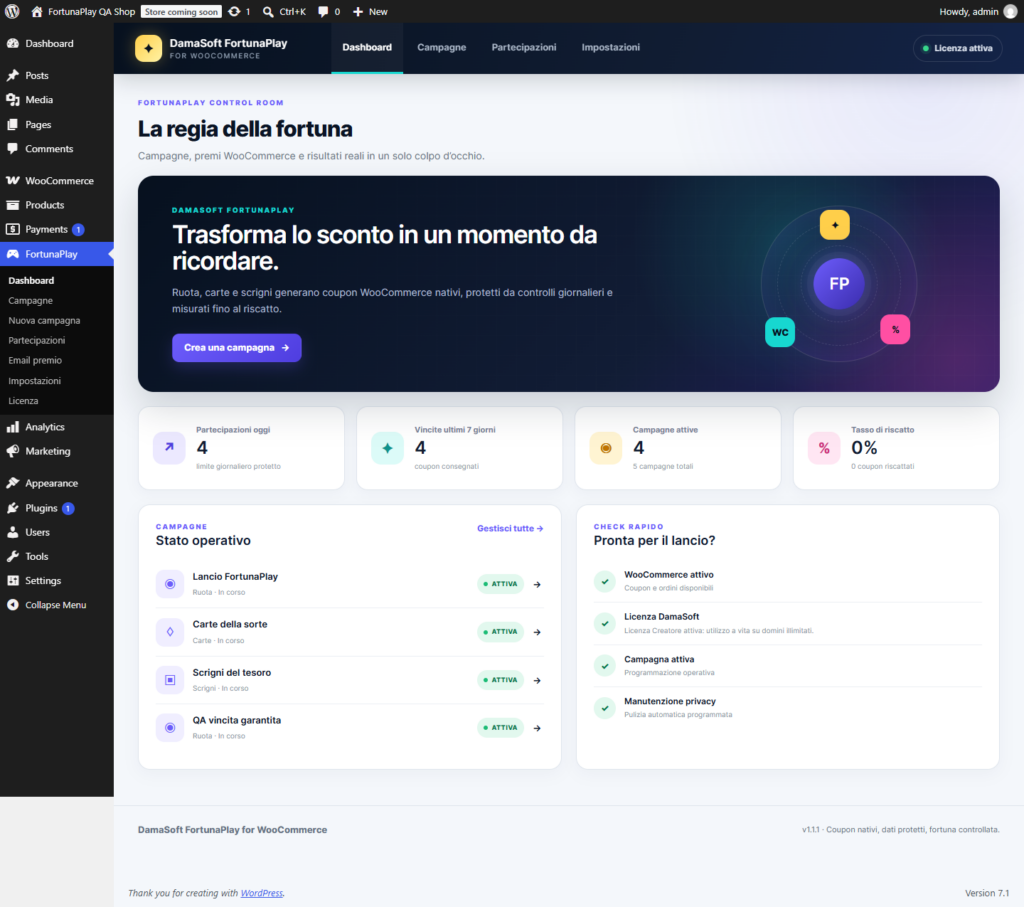Open the WordPress logo menu
This screenshot has width=1024, height=907.
point(12,11)
